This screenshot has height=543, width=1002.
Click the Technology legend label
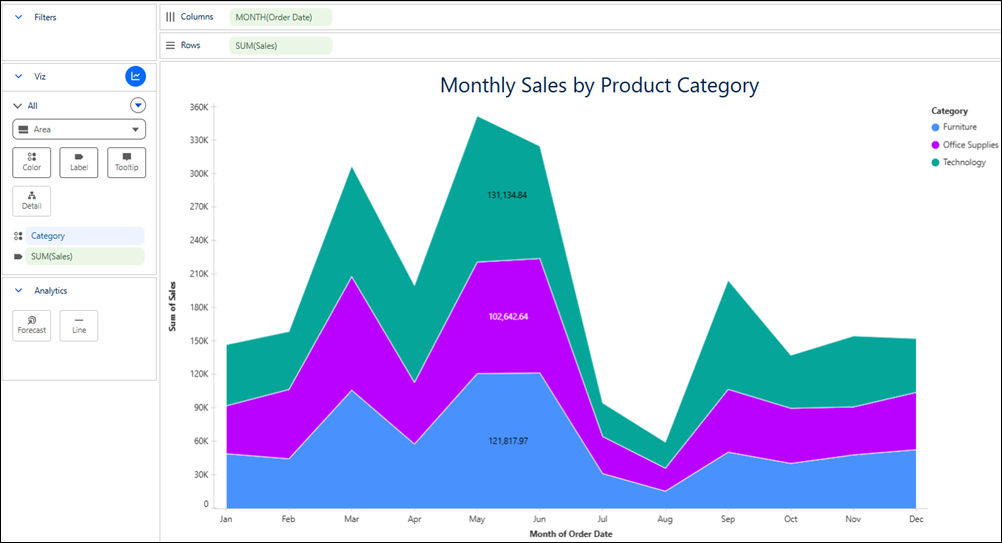pos(964,162)
